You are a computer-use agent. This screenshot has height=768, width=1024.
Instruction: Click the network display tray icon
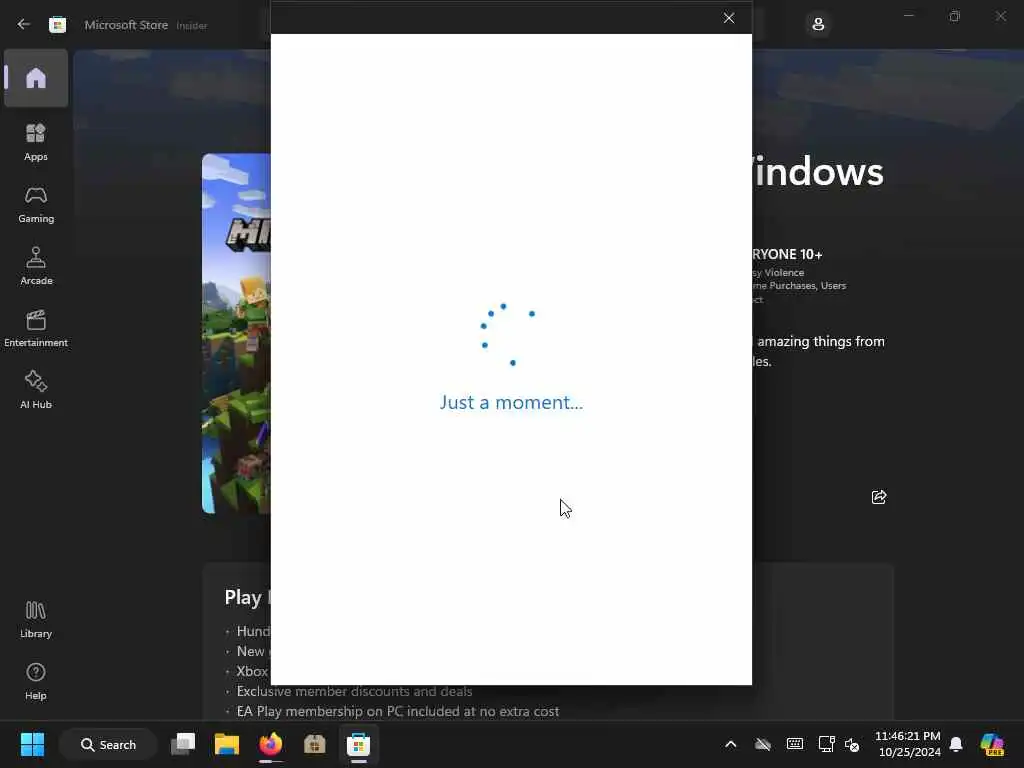(826, 744)
